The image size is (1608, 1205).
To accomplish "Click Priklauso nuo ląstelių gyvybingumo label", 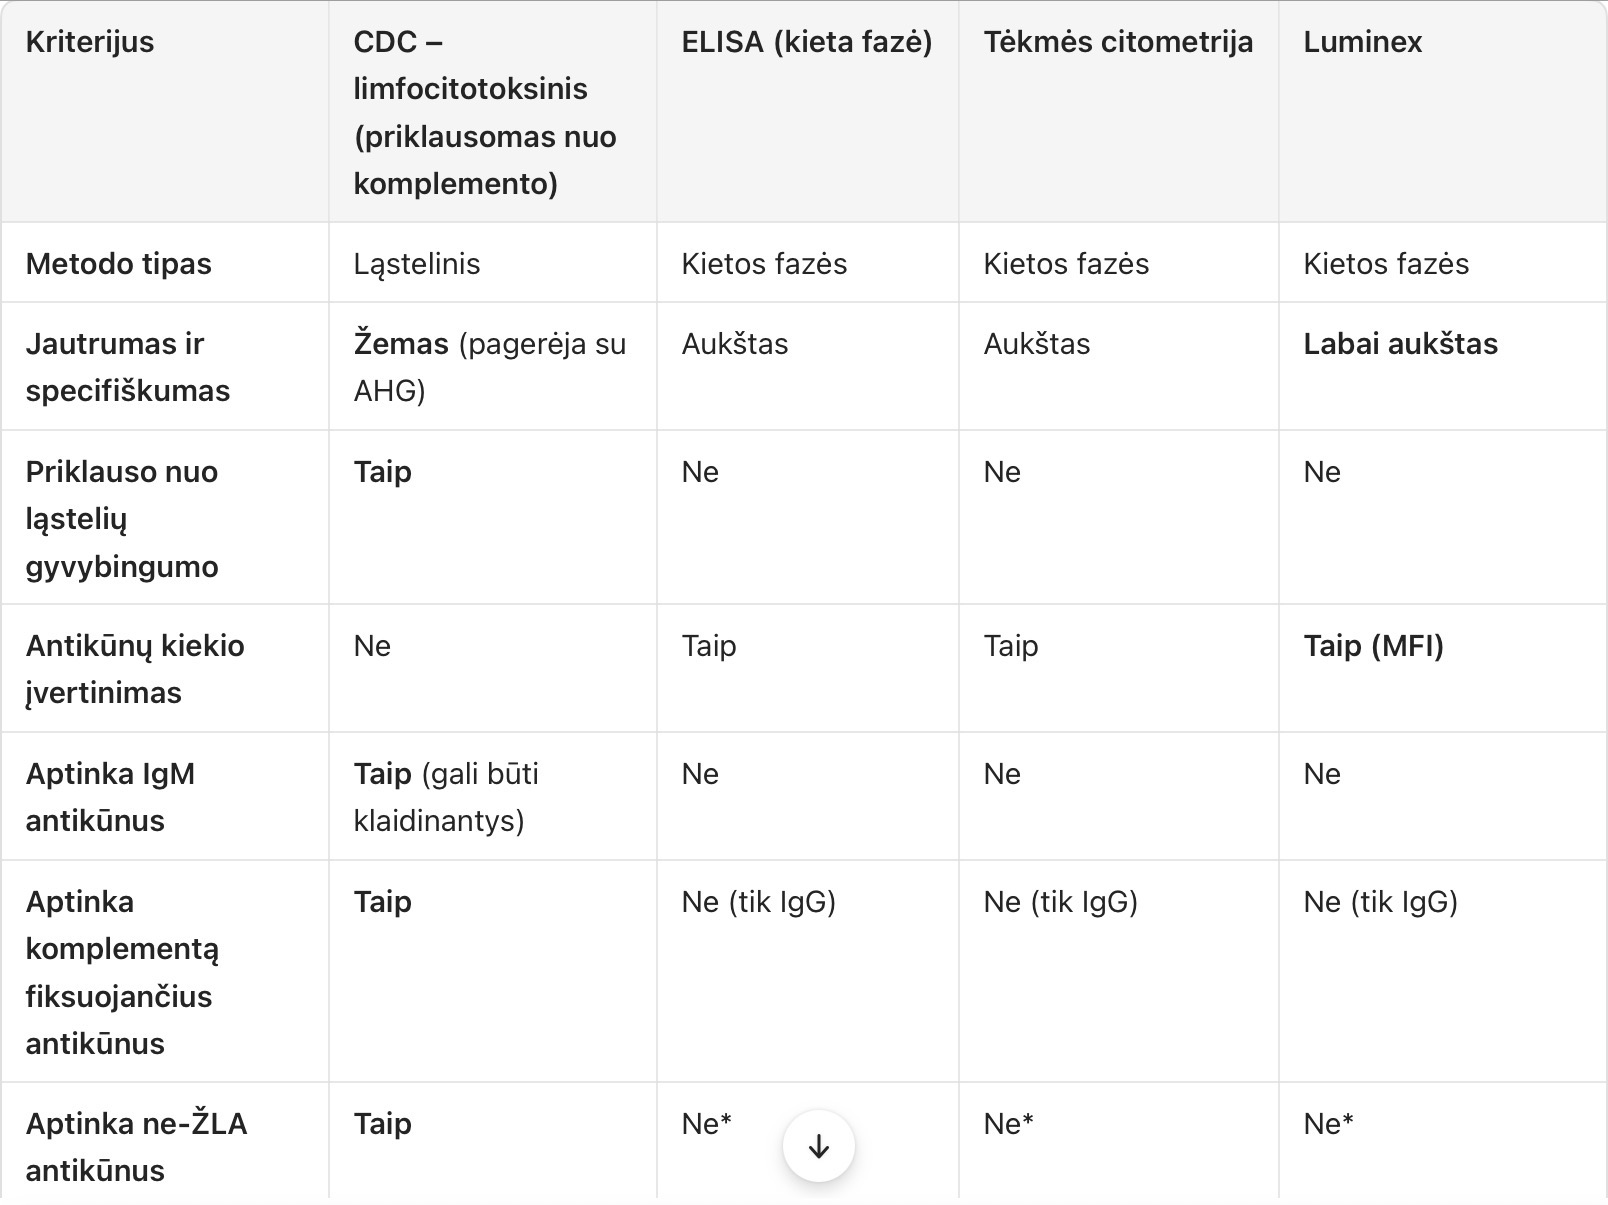I will pos(121,519).
